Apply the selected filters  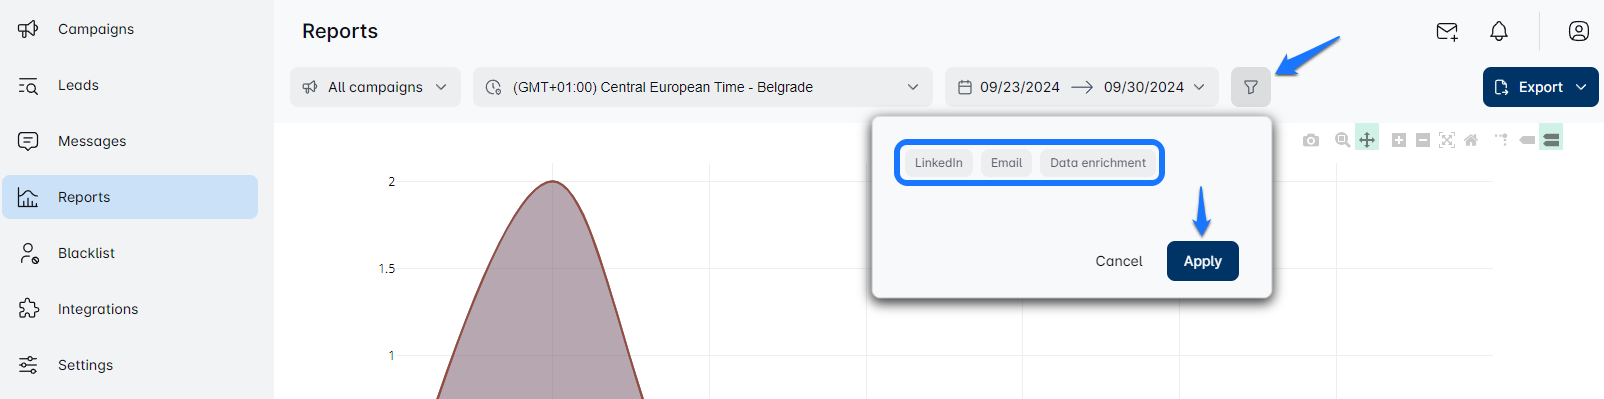(1202, 261)
